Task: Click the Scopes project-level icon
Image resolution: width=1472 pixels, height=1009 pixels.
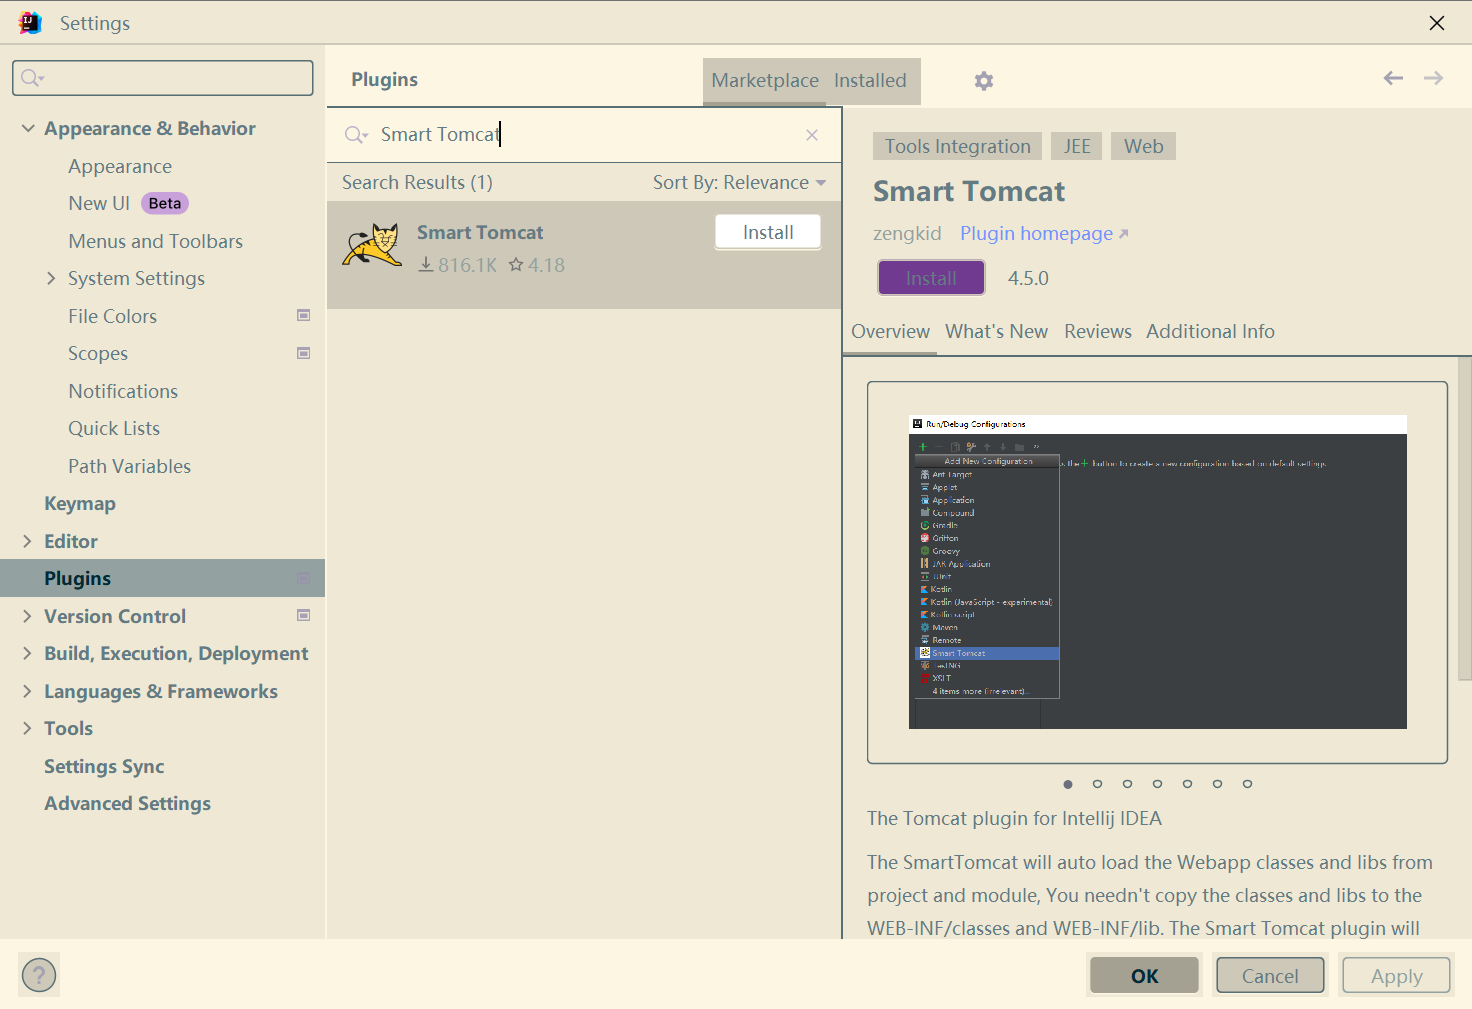Action: [x=304, y=353]
